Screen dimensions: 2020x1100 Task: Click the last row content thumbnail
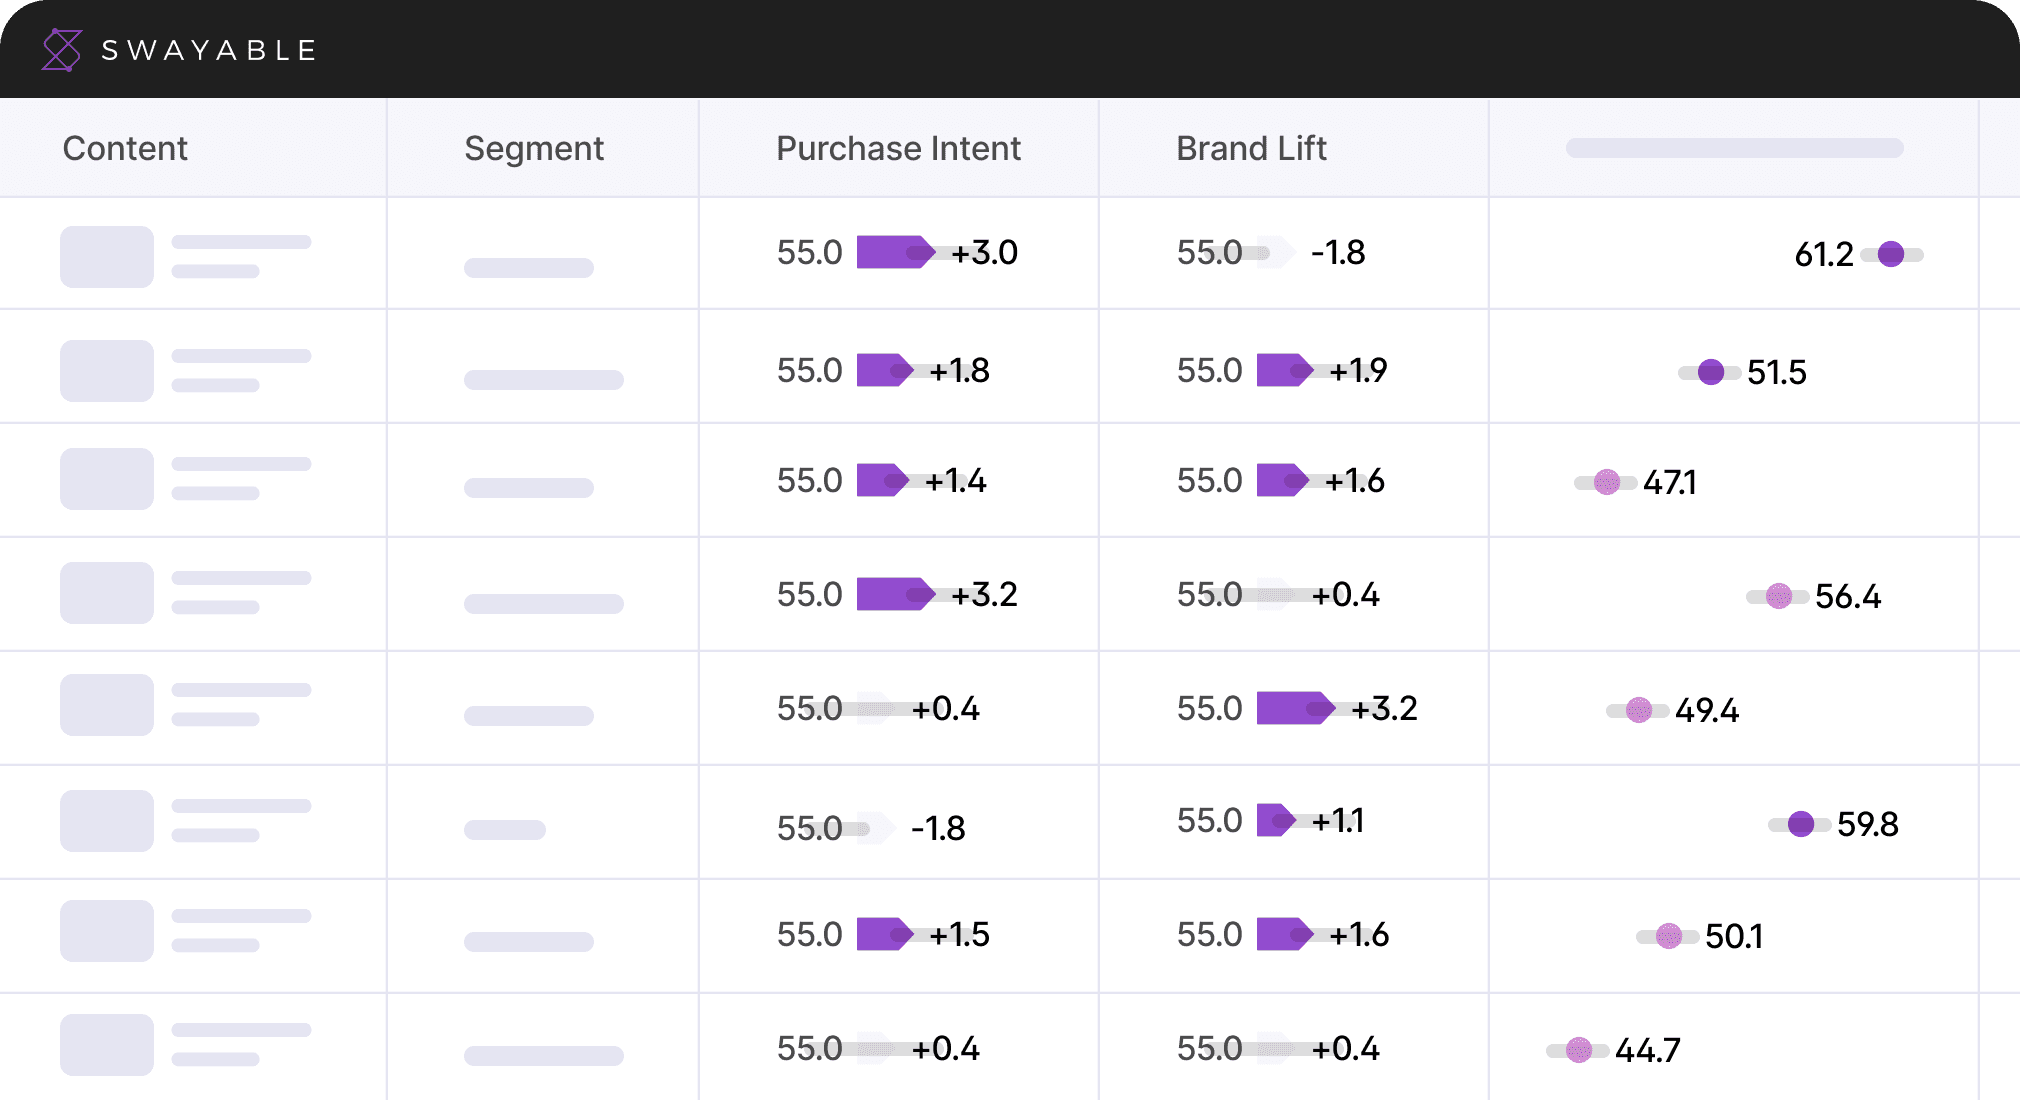(107, 1045)
